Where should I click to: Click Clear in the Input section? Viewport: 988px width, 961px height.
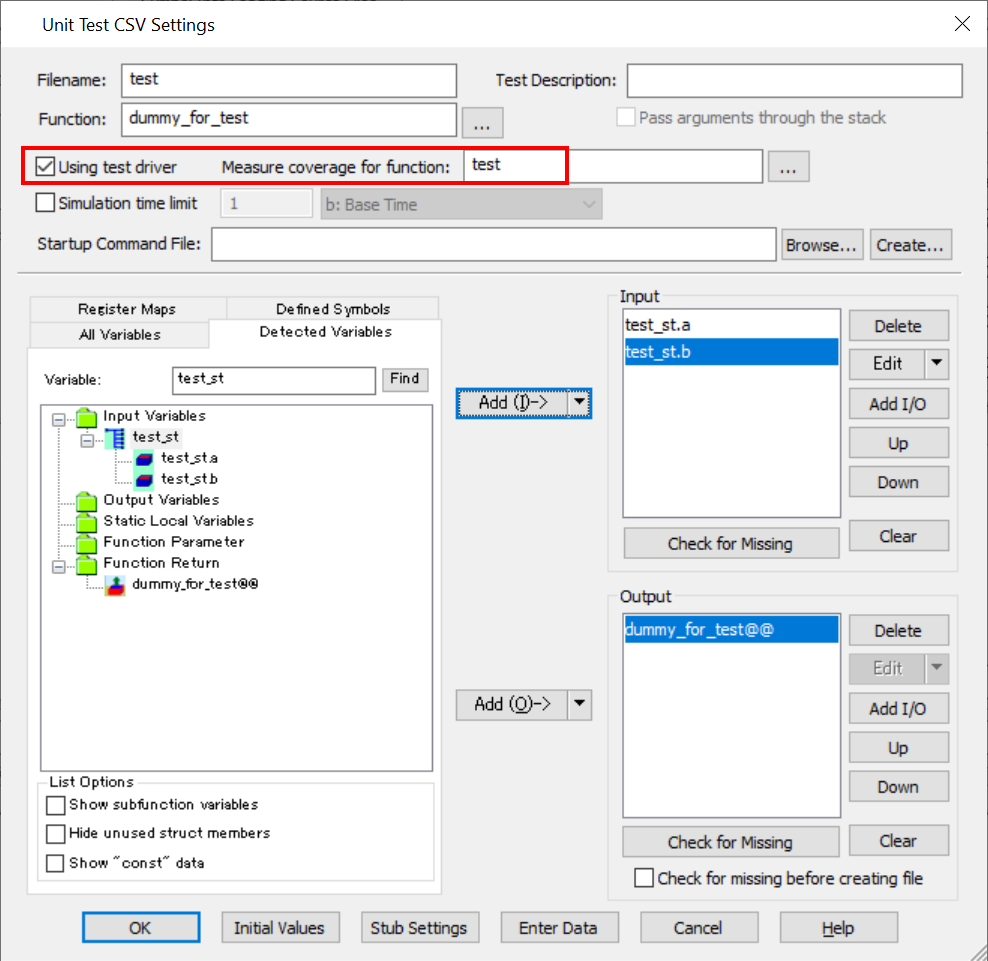[899, 536]
